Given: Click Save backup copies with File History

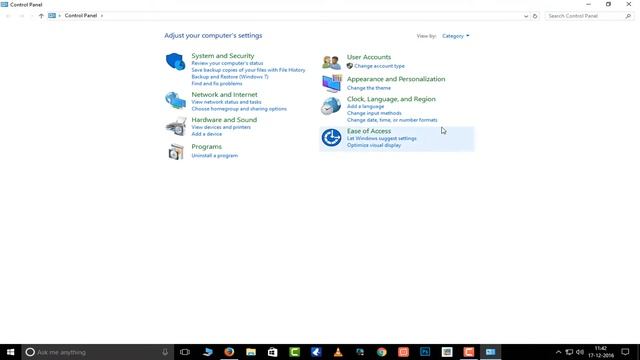Looking at the screenshot, I should tap(248, 70).
